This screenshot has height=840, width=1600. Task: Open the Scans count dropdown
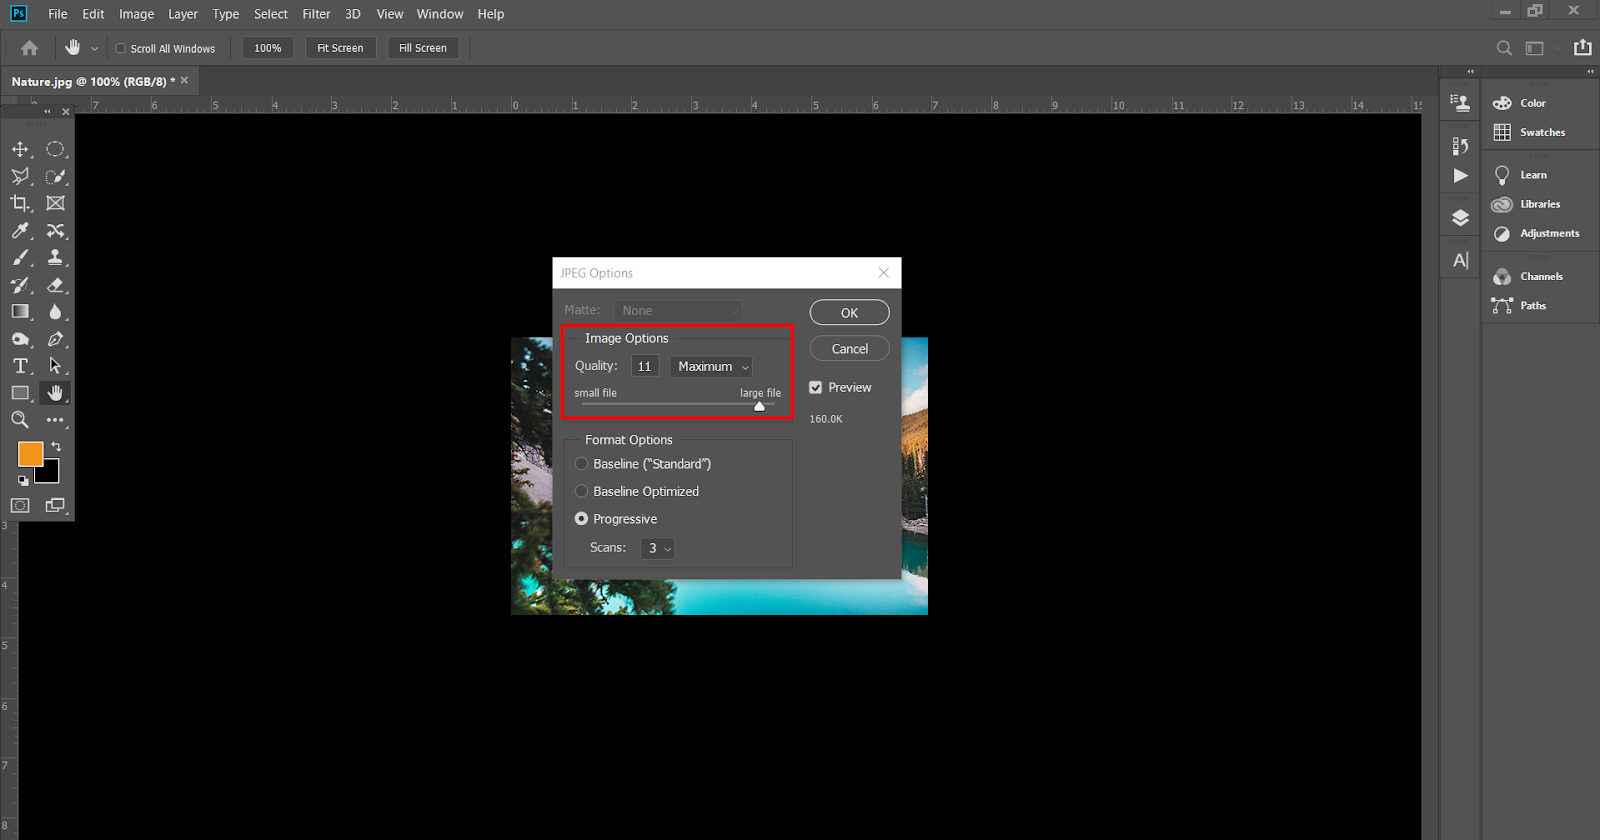pyautogui.click(x=658, y=548)
